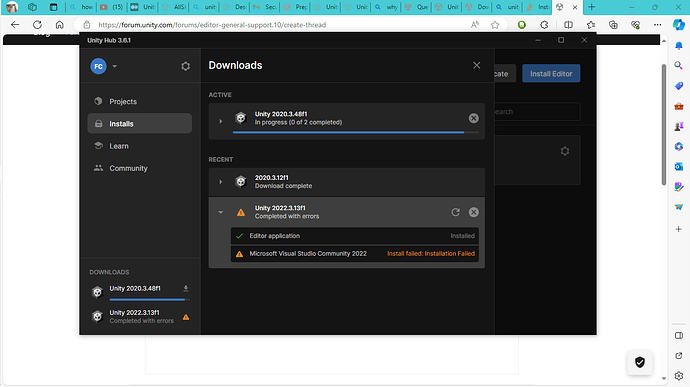Screen dimensions: 690x387
Task: Select the Microsoft Visual Studio Community 2022 row
Action: pyautogui.click(x=355, y=254)
